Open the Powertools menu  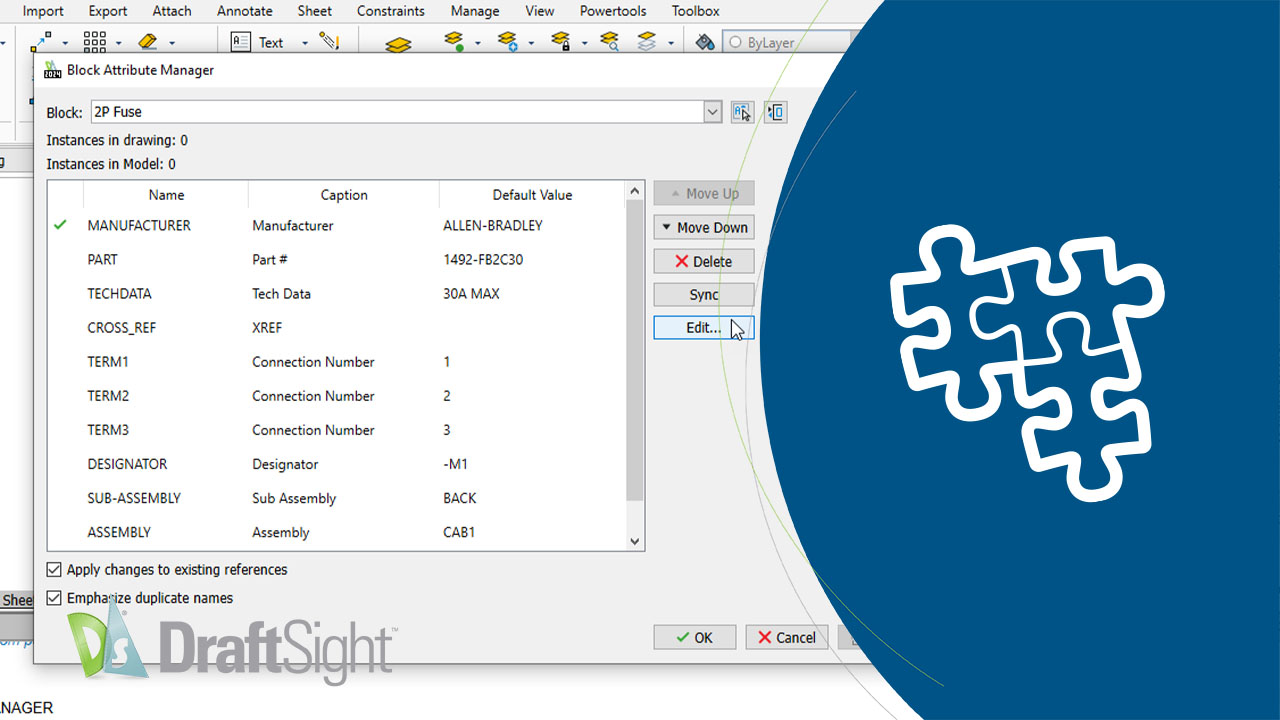click(613, 11)
